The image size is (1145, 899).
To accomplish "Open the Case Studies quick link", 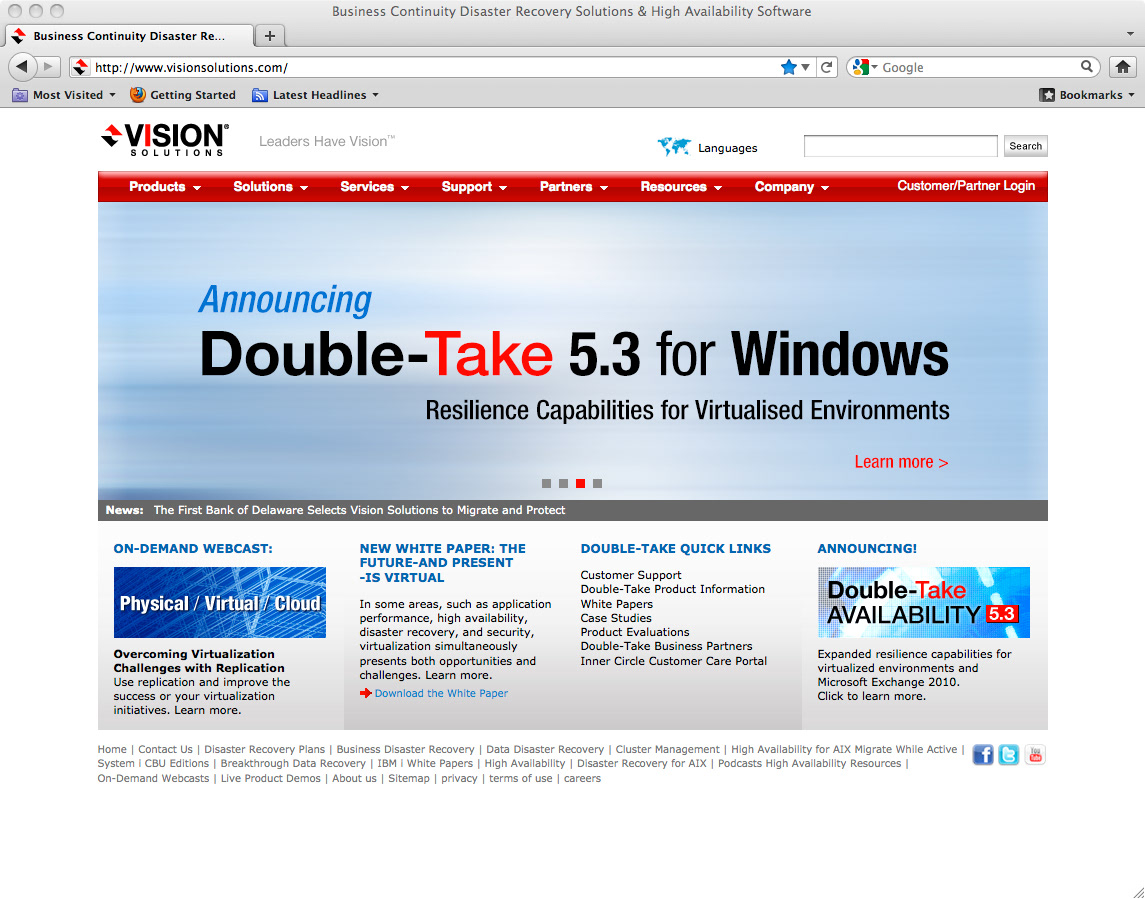I will (x=616, y=618).
